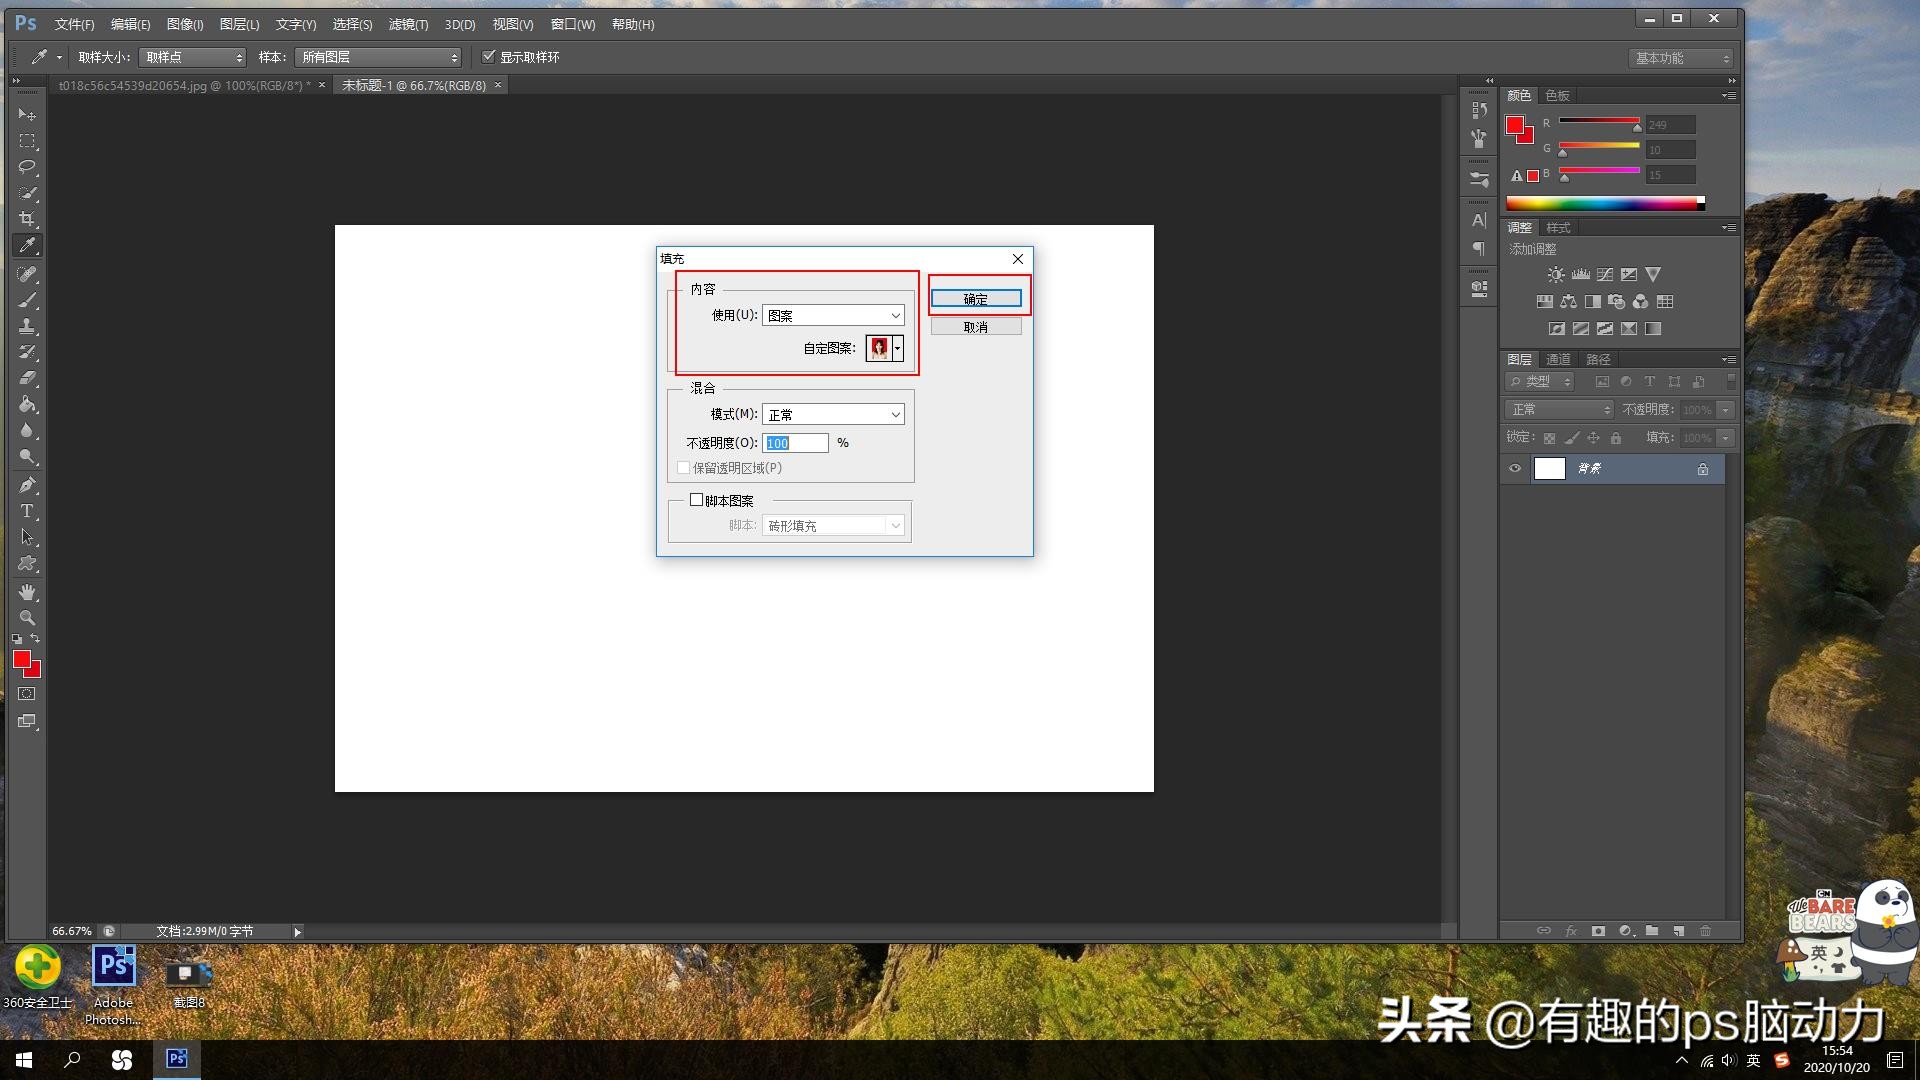
Task: Switch to the 通道 panel tab
Action: click(1558, 360)
